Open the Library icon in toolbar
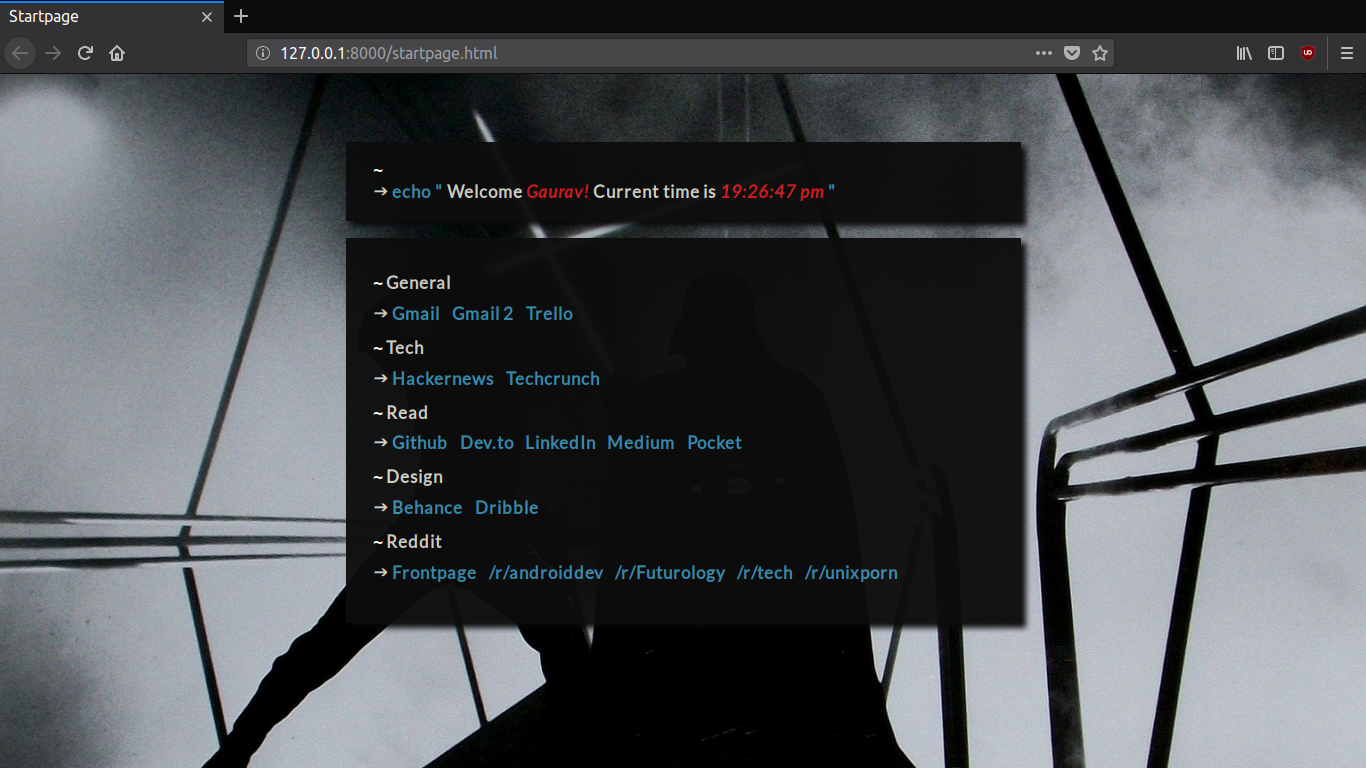Image resolution: width=1366 pixels, height=768 pixels. [1244, 53]
